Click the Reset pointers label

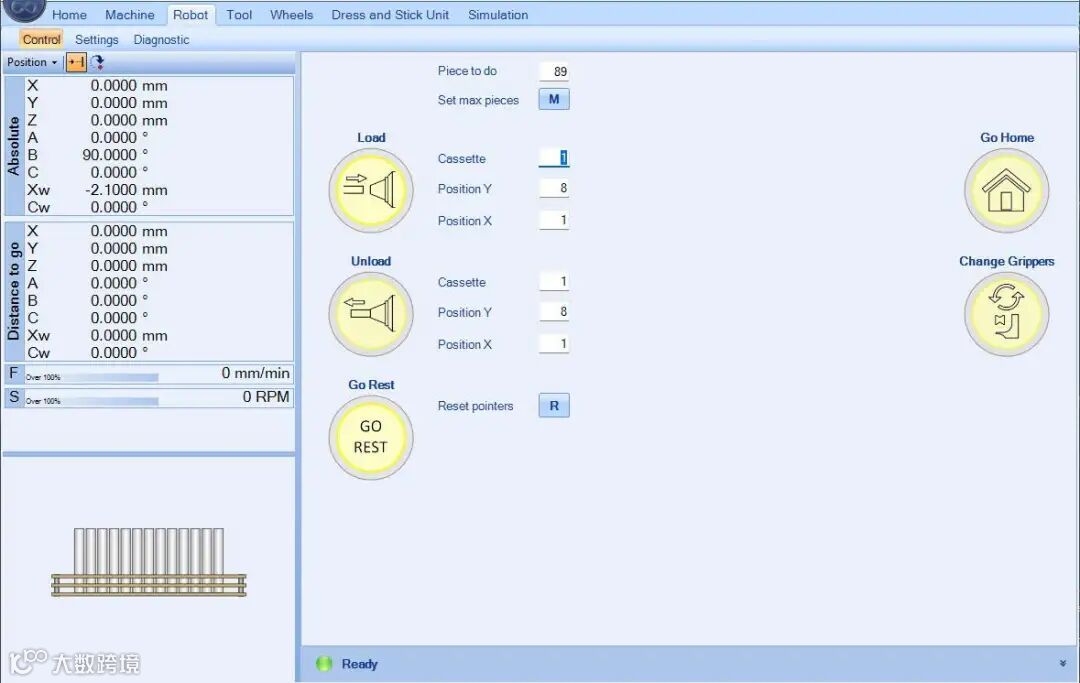[475, 406]
